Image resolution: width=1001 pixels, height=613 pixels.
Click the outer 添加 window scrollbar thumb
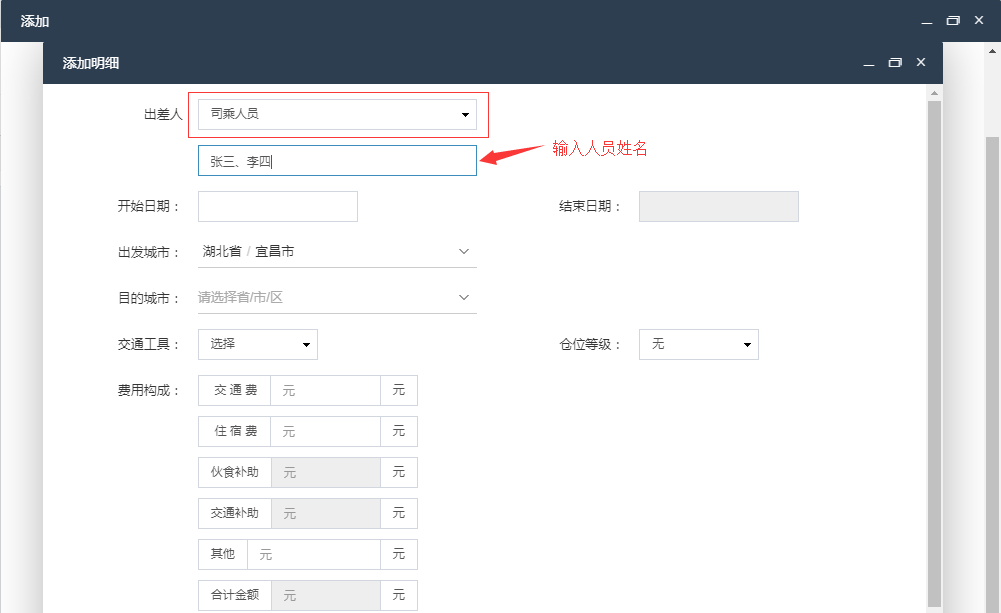coord(992,375)
